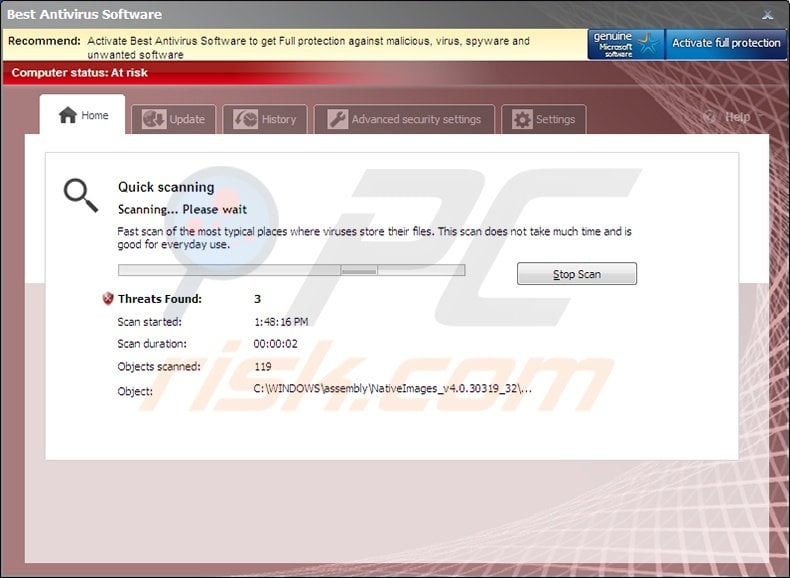Click the Help question mark icon
This screenshot has width=790, height=578.
click(x=709, y=117)
